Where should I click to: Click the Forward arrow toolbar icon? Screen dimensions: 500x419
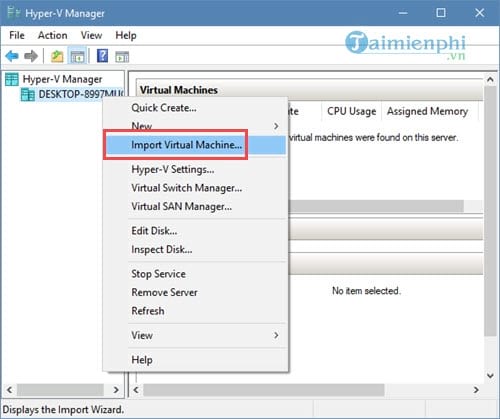click(31, 56)
